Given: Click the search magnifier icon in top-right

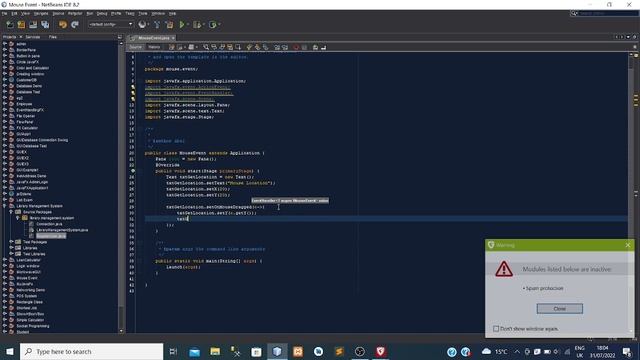Looking at the screenshot, I should 574,13.
